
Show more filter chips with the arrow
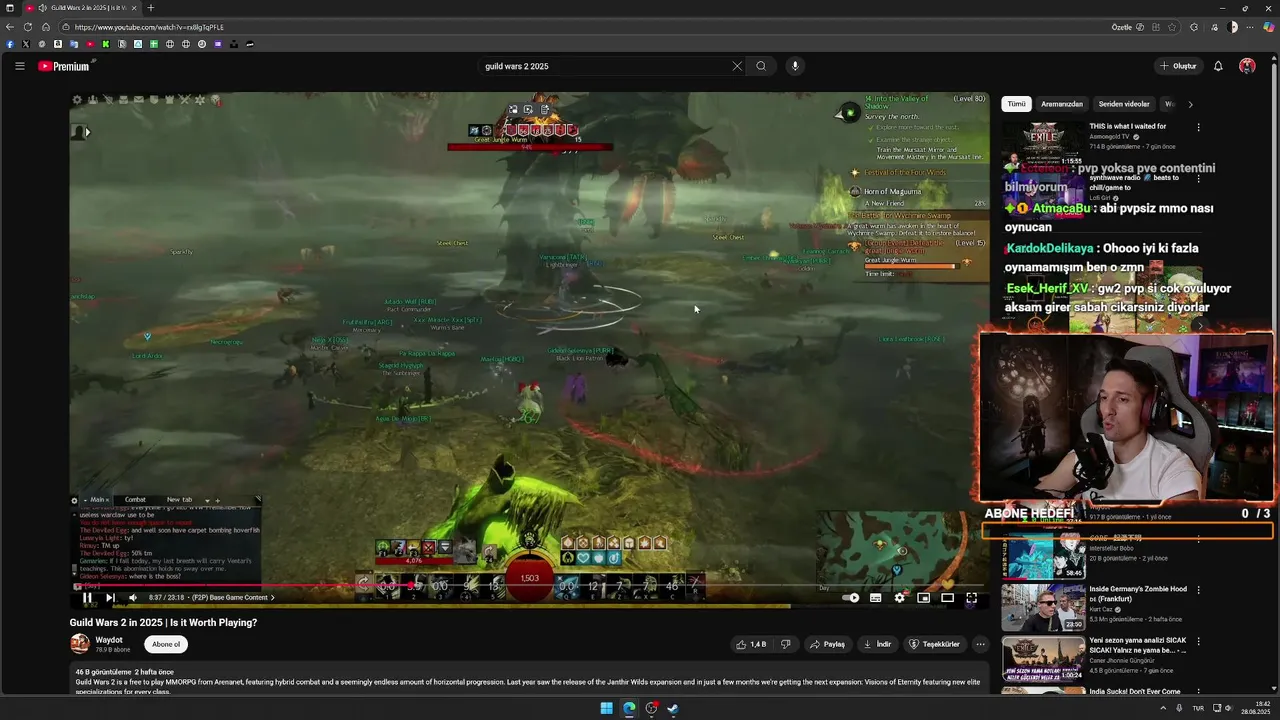(x=1190, y=104)
